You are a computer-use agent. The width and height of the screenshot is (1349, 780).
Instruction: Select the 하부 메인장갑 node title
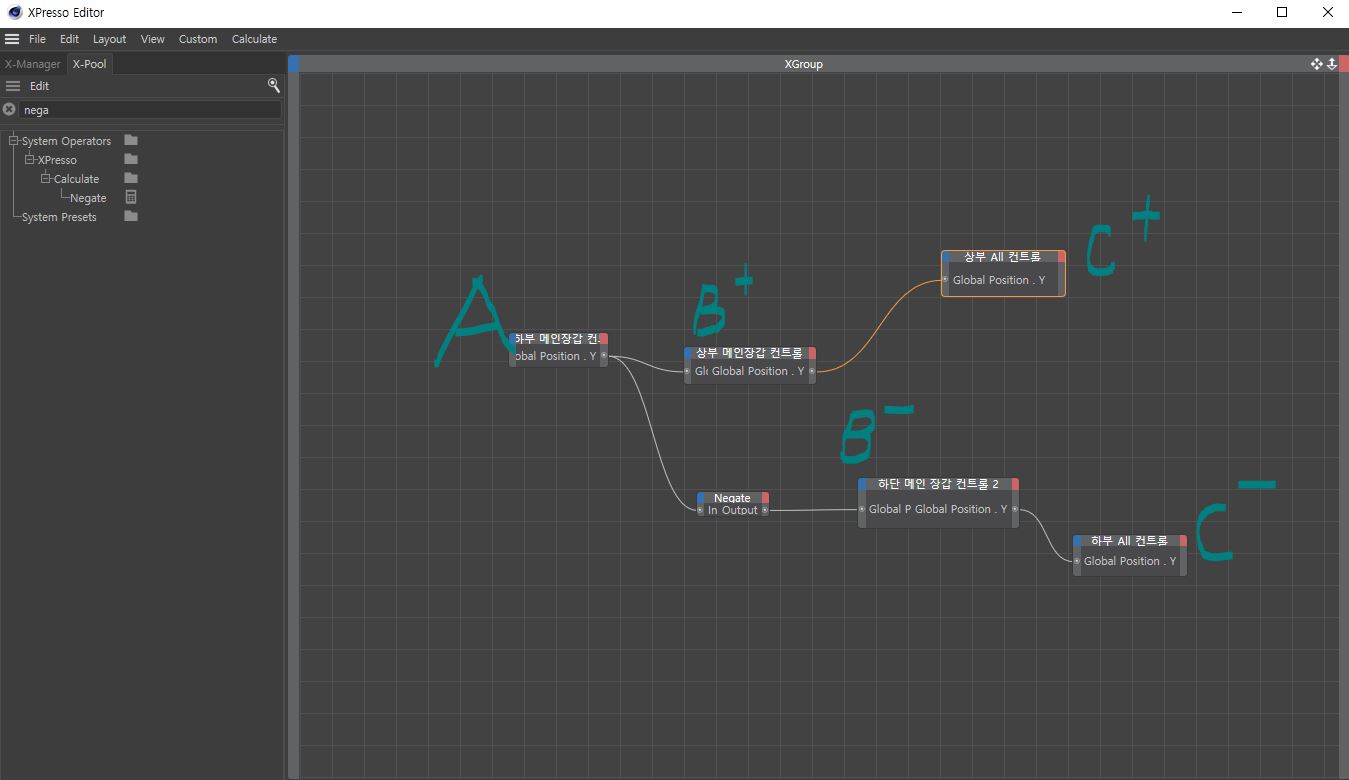(x=557, y=339)
